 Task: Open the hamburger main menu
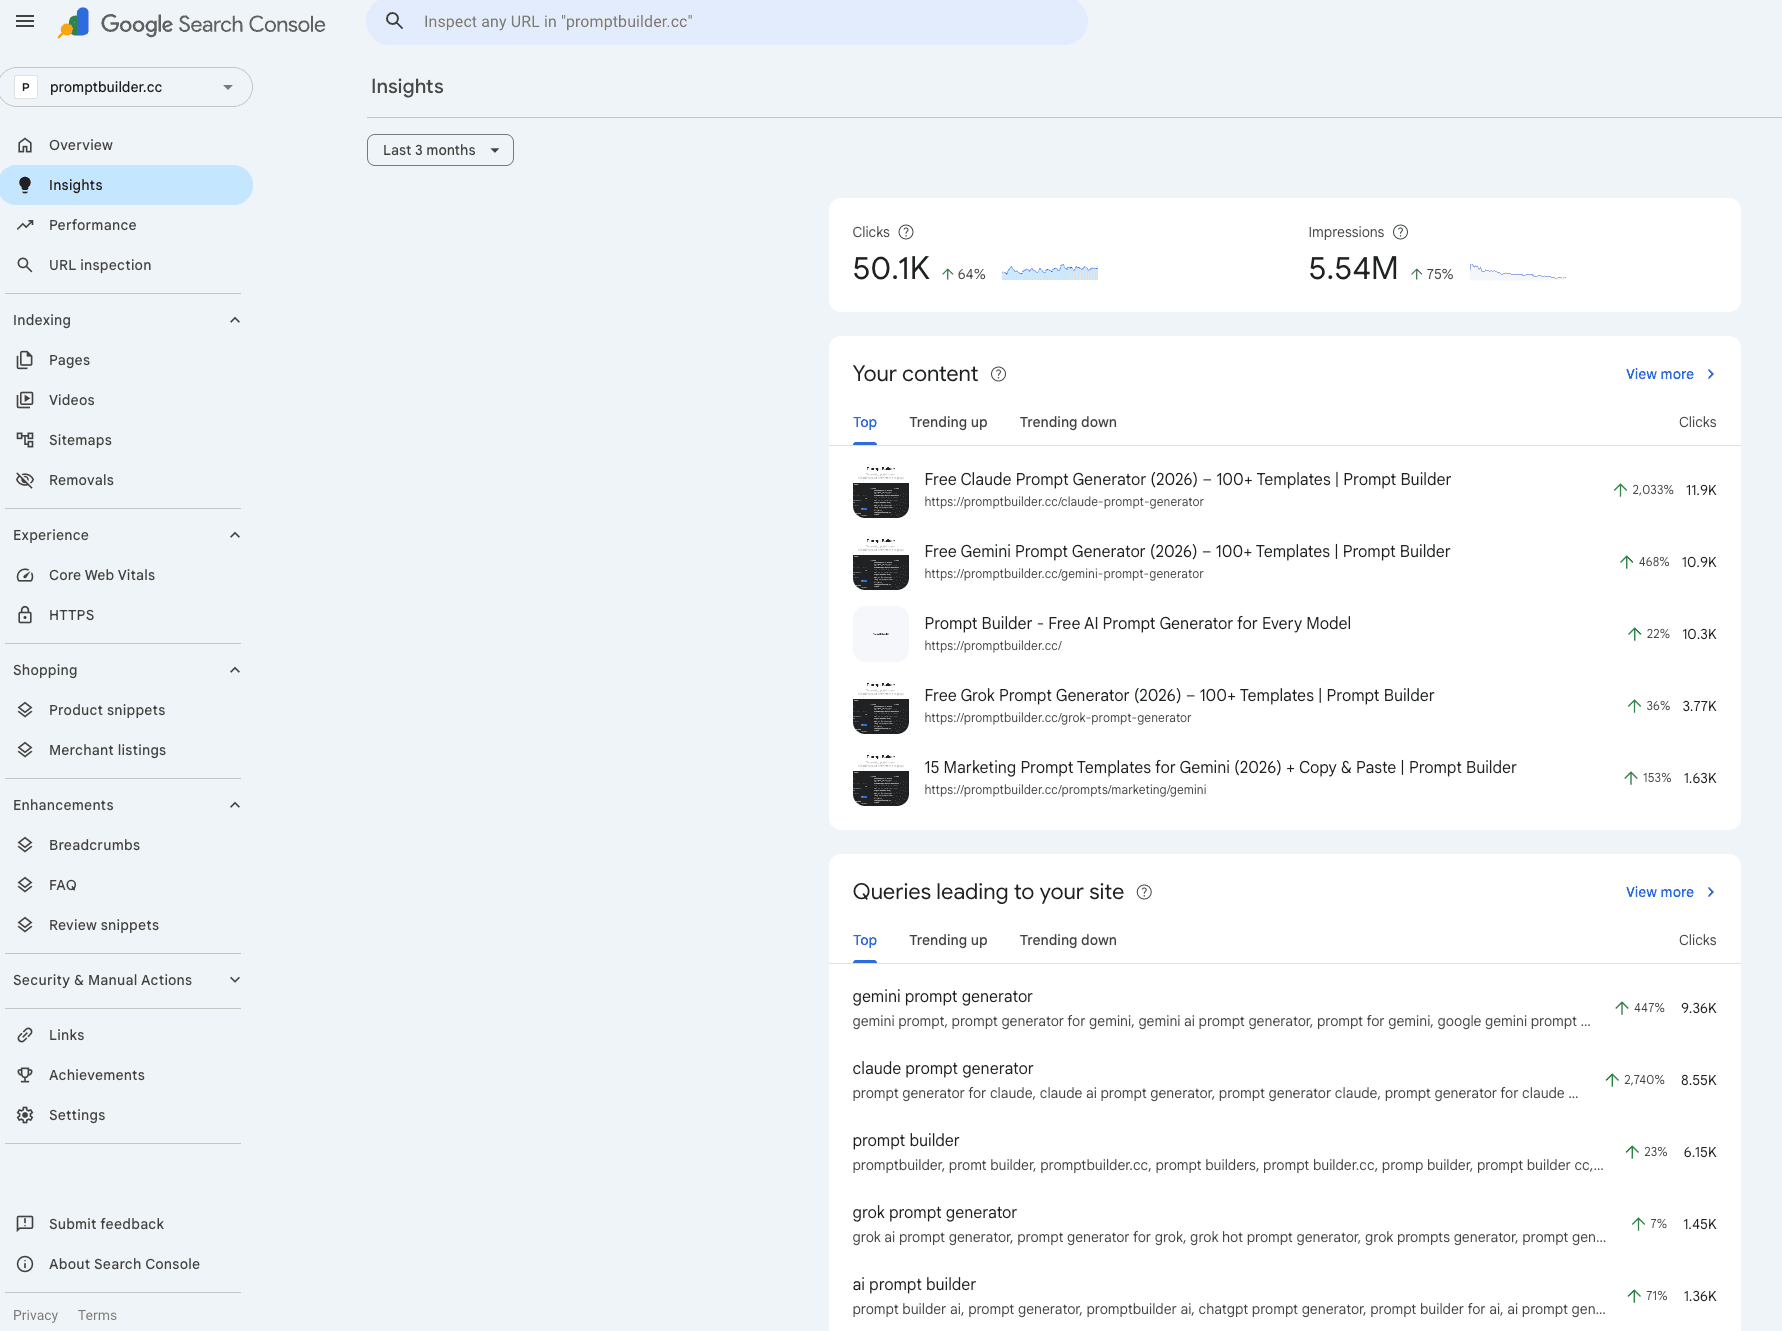(25, 22)
